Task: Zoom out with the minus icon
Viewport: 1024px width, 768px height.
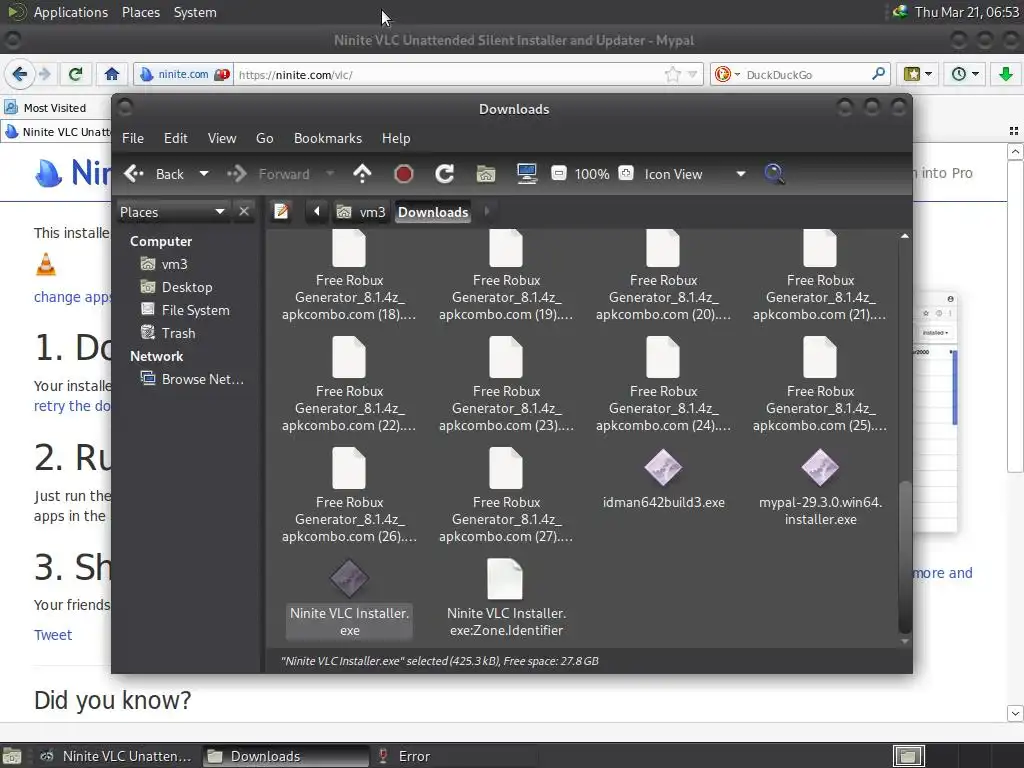Action: pyautogui.click(x=559, y=174)
